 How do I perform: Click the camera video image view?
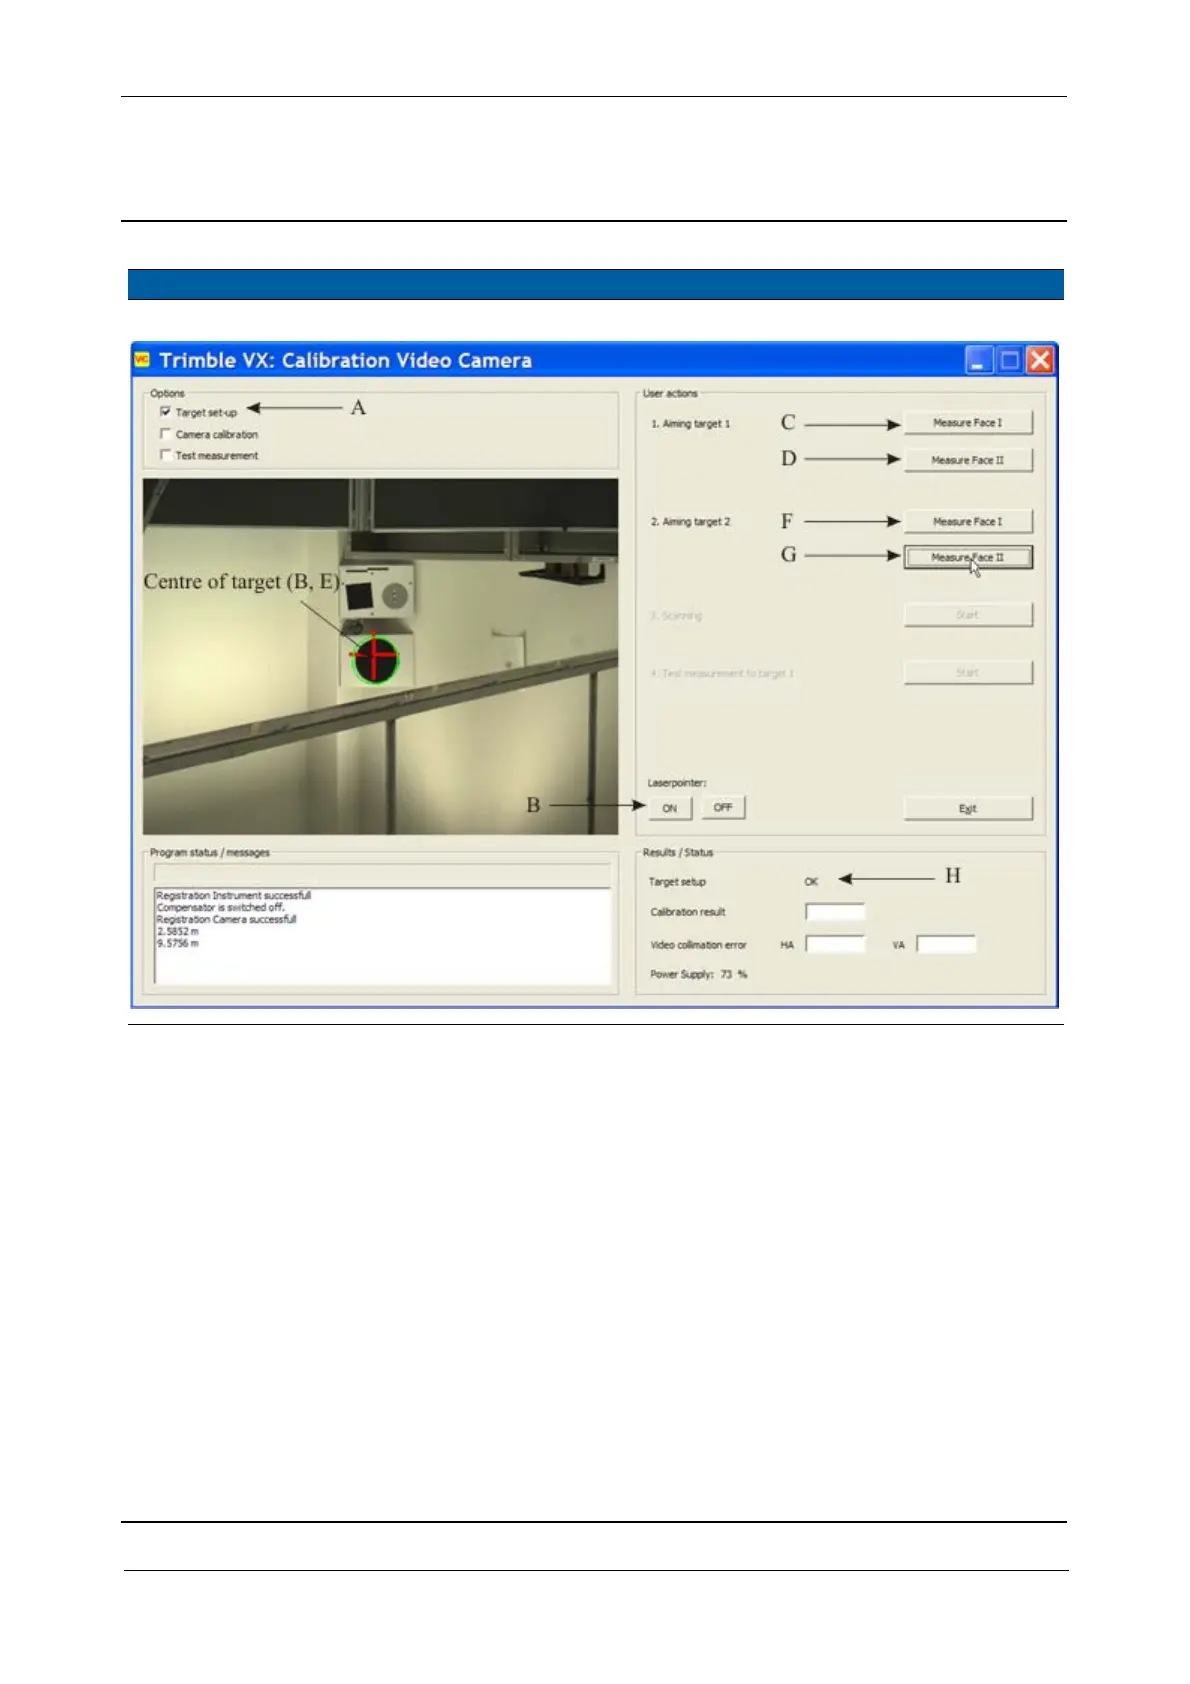coord(380,656)
